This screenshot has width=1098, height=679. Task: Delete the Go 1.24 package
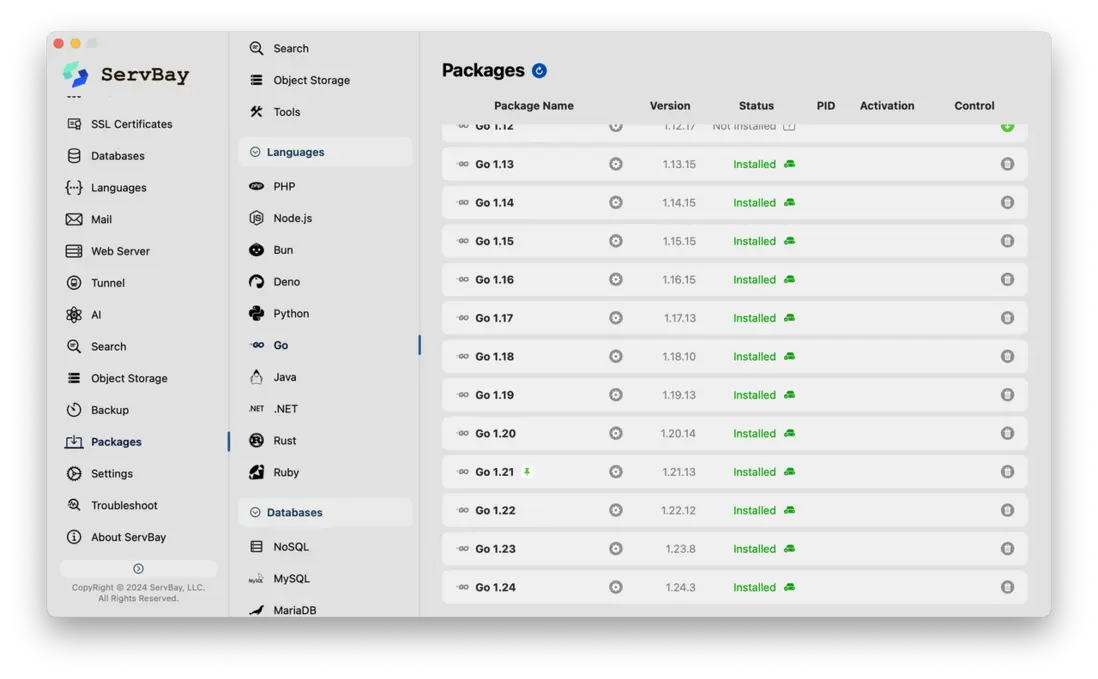point(1007,588)
